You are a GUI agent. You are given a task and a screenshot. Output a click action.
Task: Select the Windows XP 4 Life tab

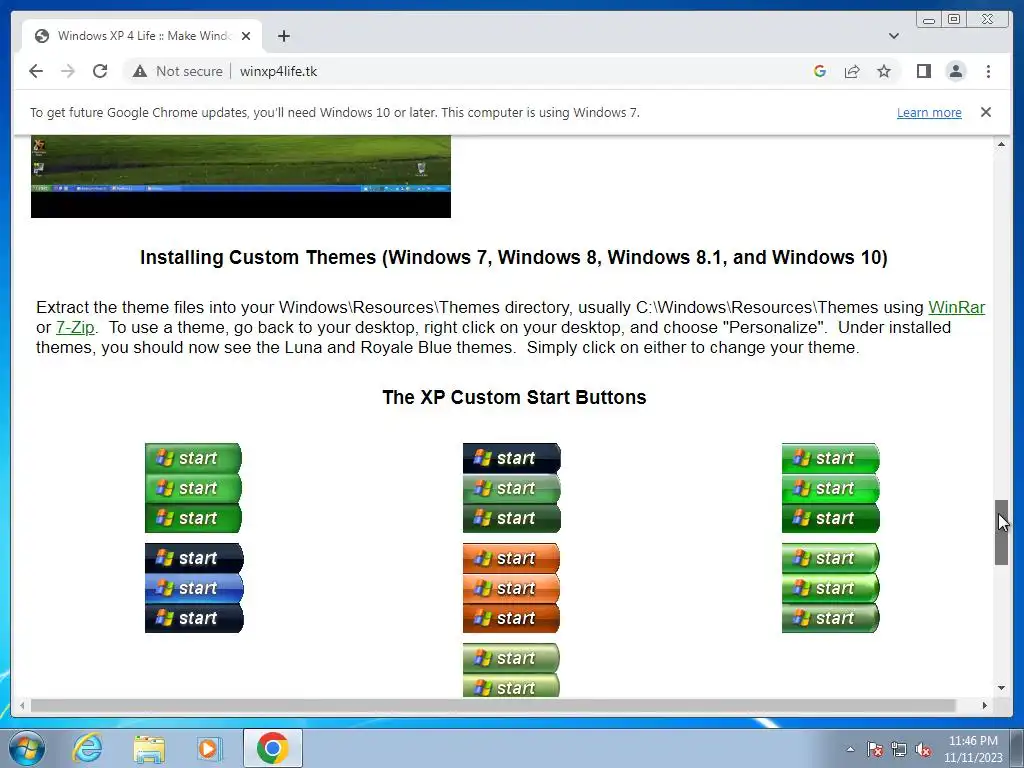(x=142, y=36)
